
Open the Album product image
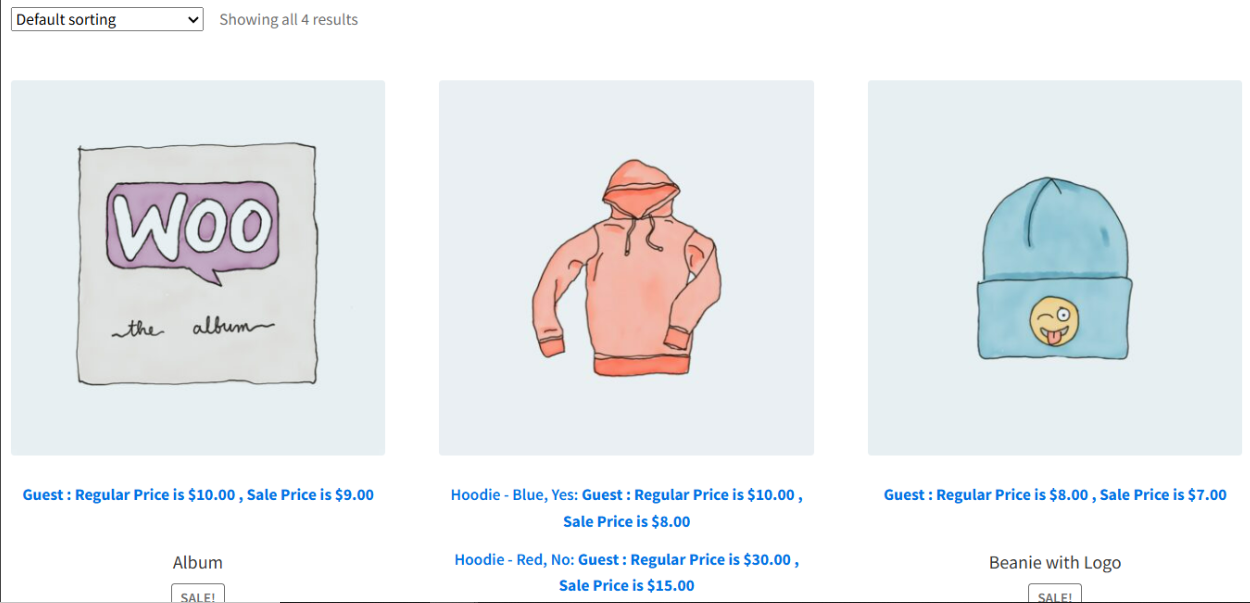pyautogui.click(x=198, y=268)
